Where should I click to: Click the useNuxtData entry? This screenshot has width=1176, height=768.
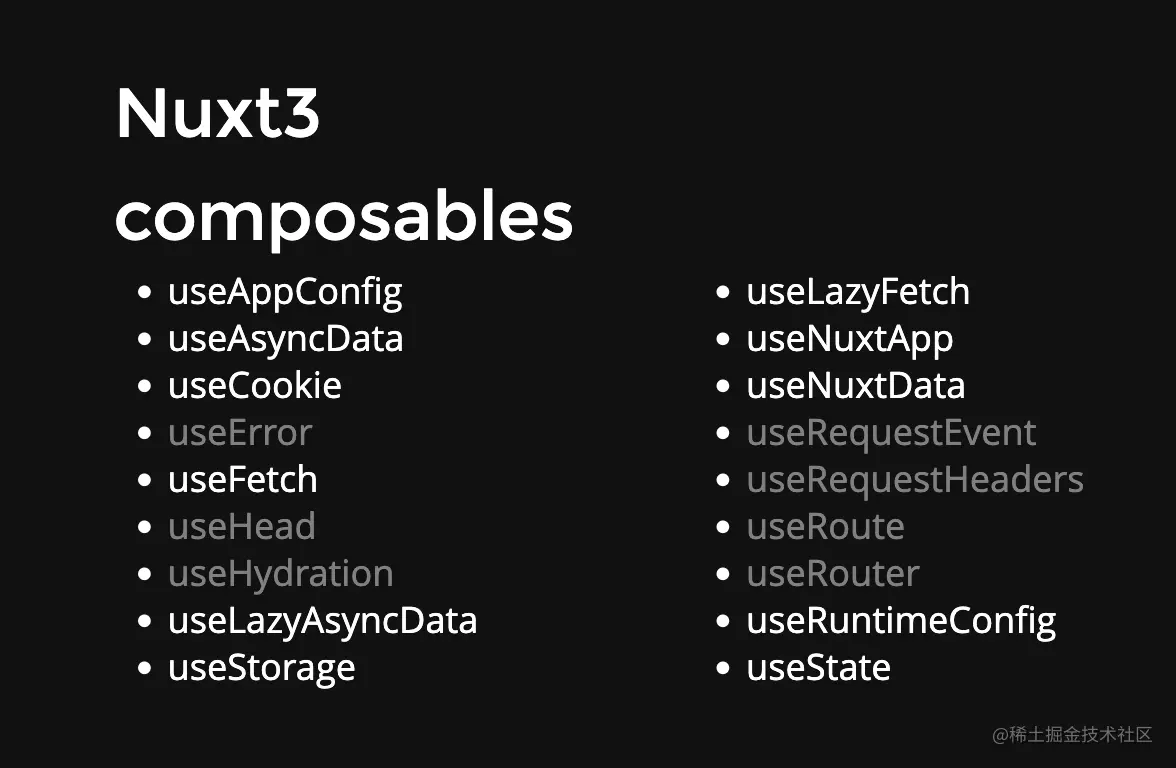pyautogui.click(x=856, y=386)
